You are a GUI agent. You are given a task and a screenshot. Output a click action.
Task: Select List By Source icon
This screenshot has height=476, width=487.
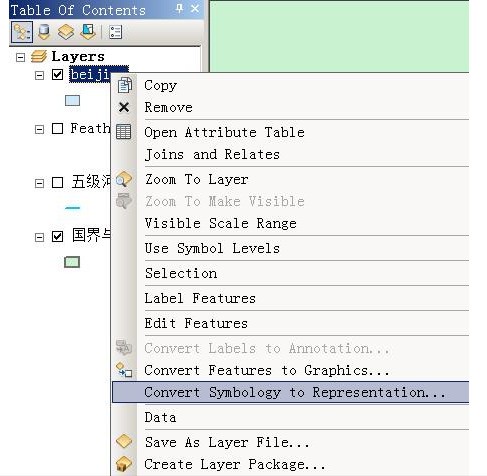click(44, 32)
